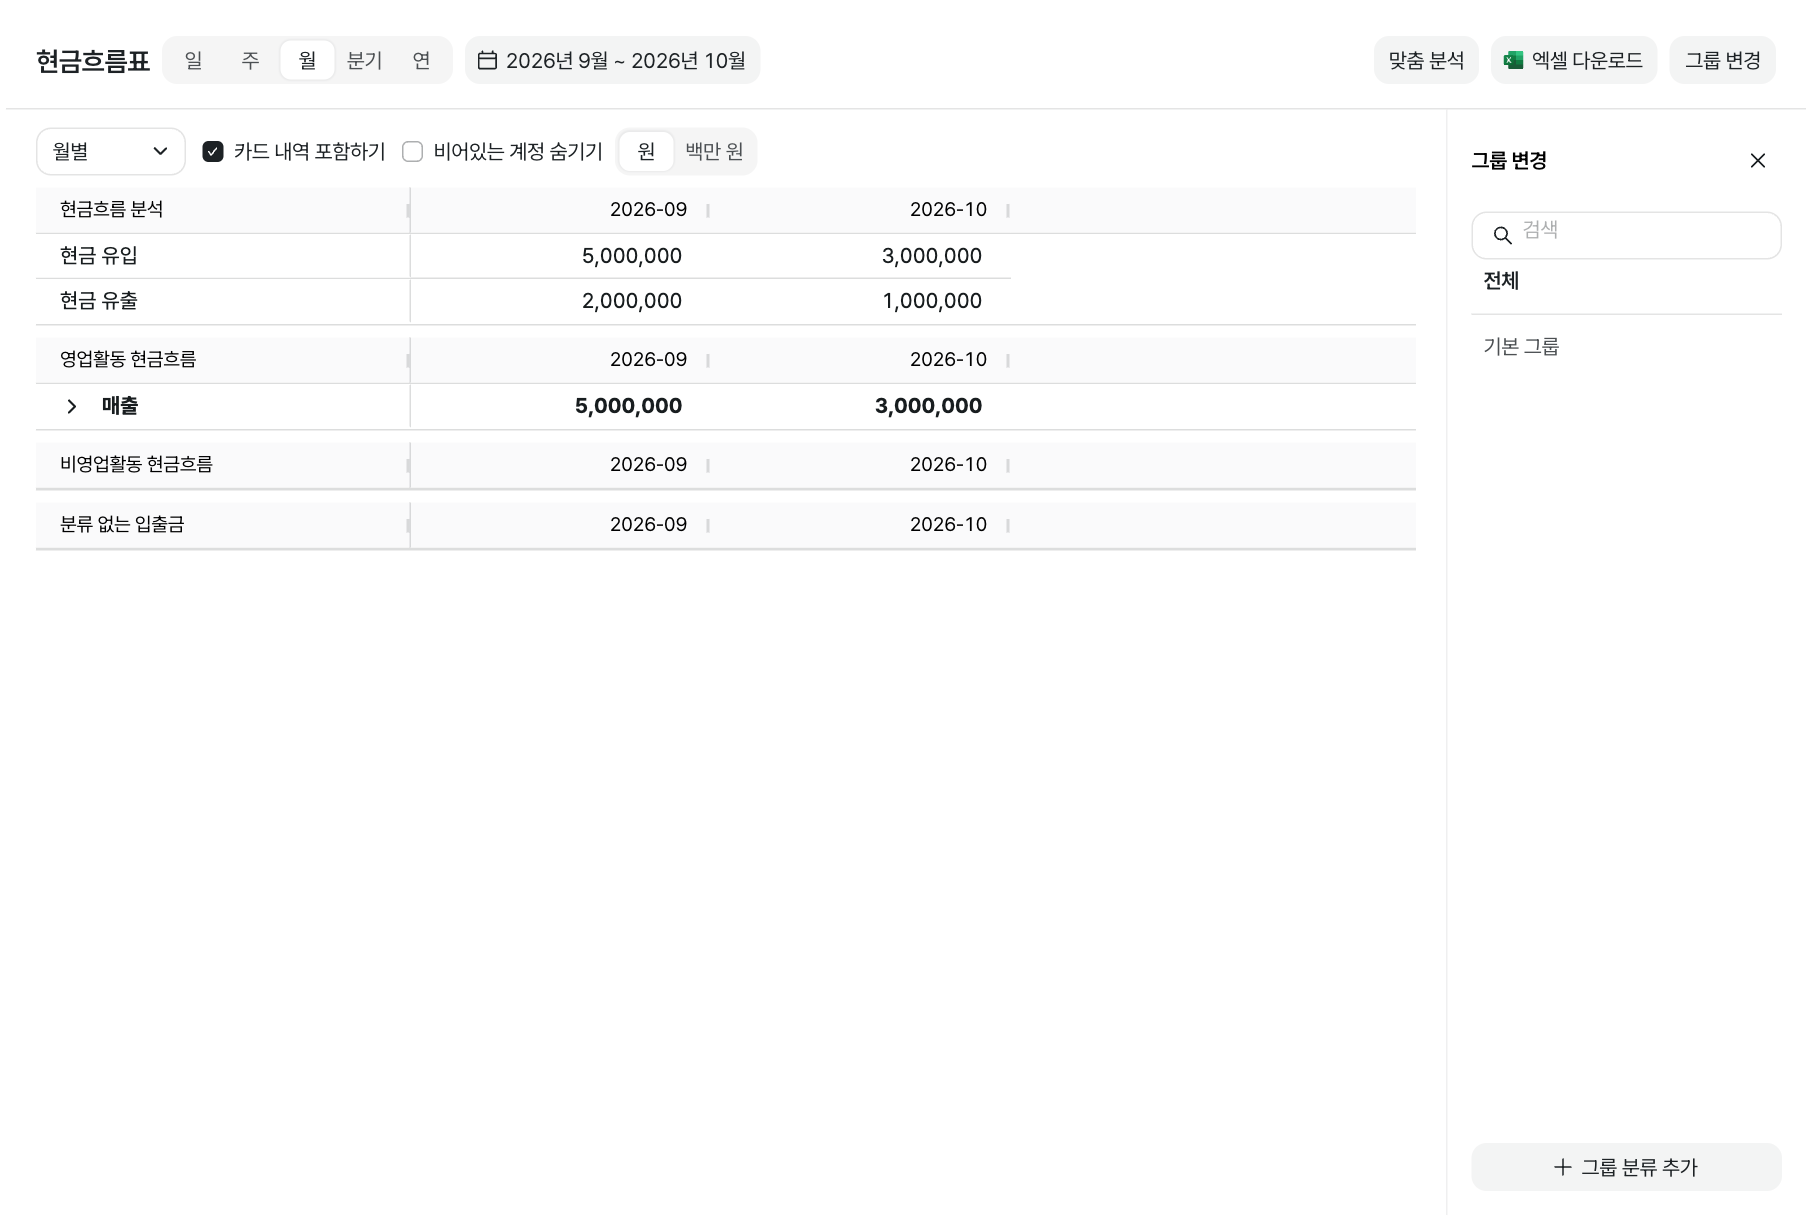Switch to the 분기 period tab
The image size is (1818, 1227).
(365, 60)
